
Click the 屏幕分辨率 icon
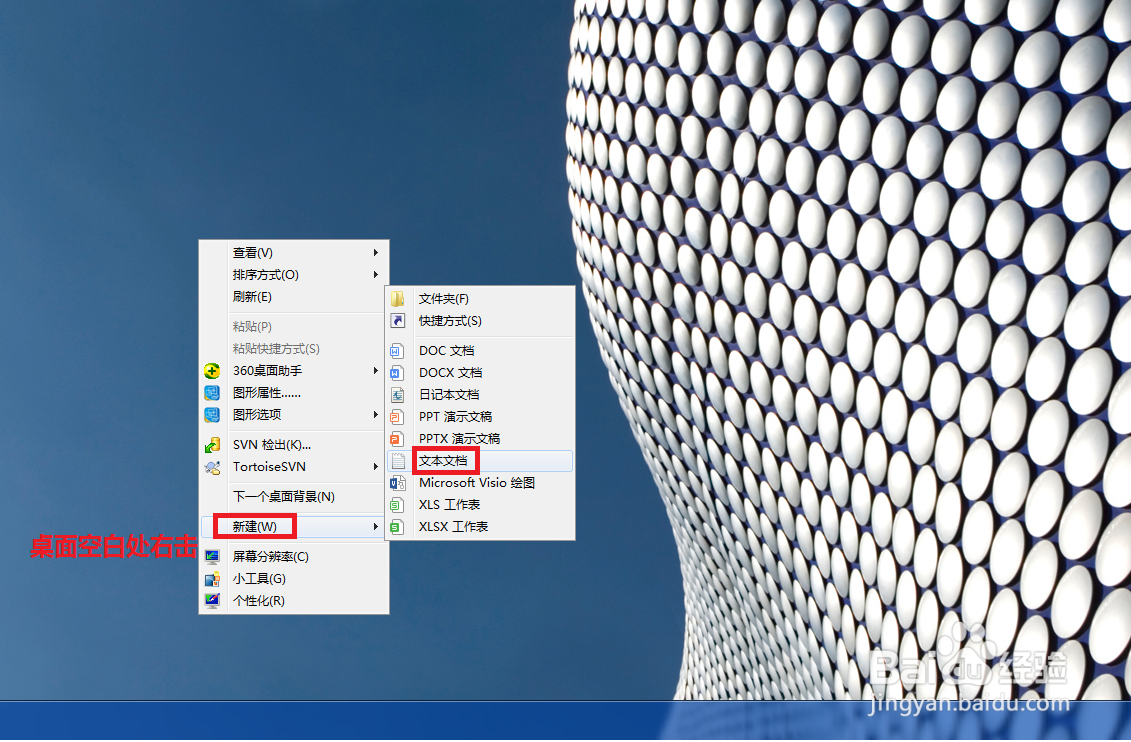(x=213, y=556)
